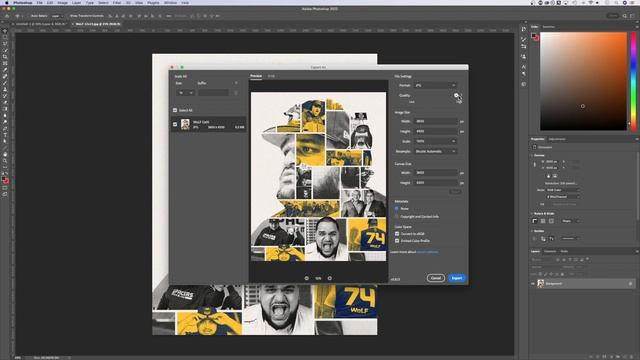Open Photoshop search magnifier icon
This screenshot has height=360, width=640.
tap(624, 16)
